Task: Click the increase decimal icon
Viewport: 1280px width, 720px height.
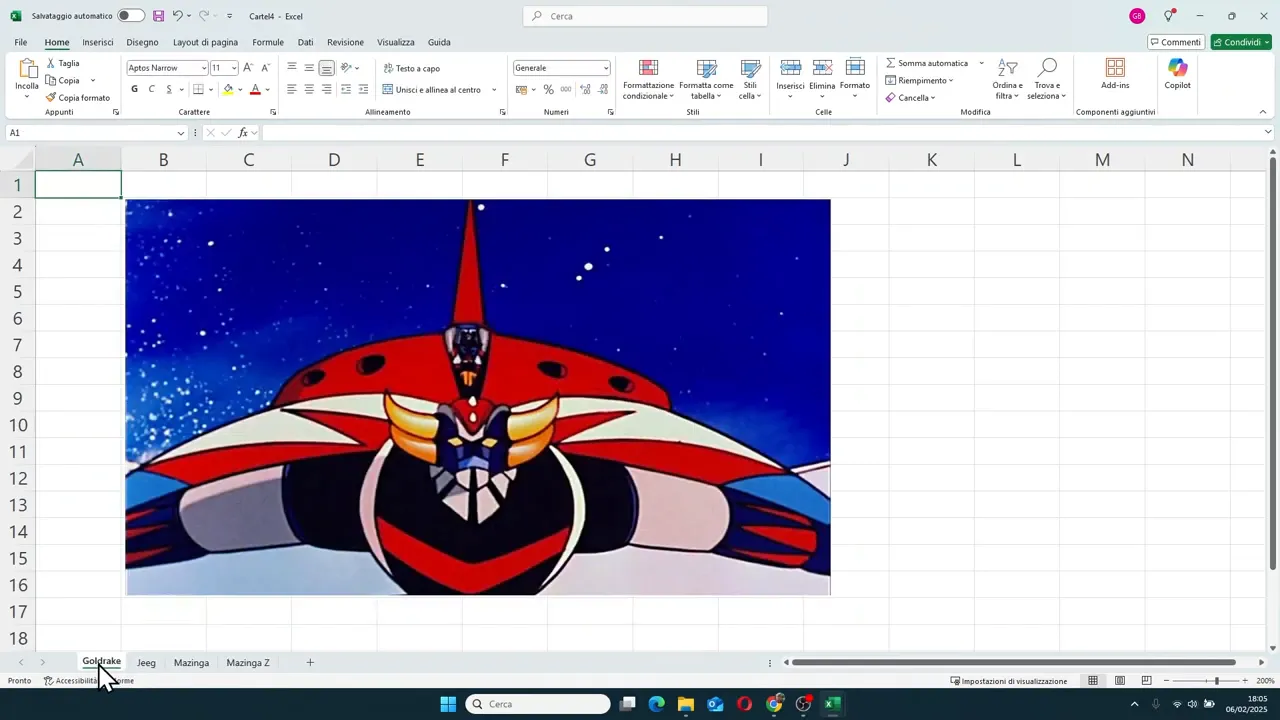Action: (x=585, y=89)
